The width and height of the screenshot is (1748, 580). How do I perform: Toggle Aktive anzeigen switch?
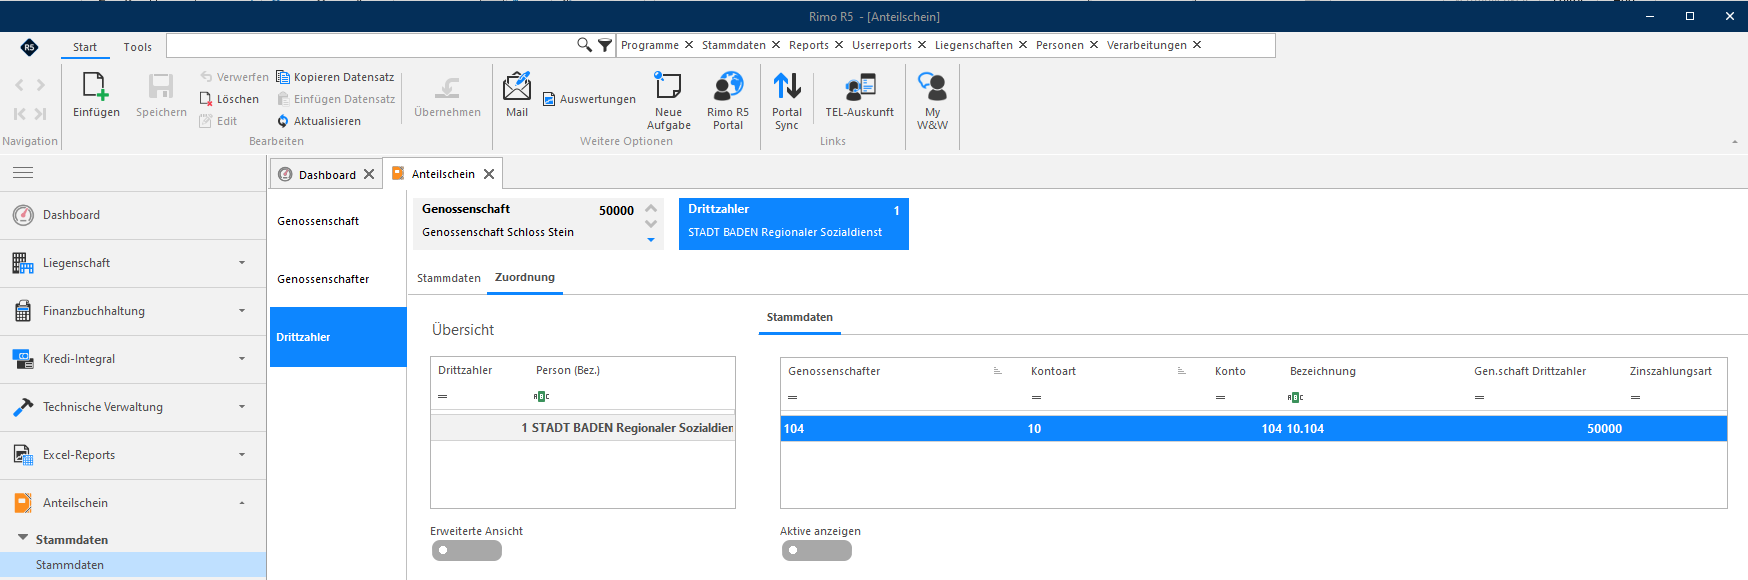click(x=817, y=550)
